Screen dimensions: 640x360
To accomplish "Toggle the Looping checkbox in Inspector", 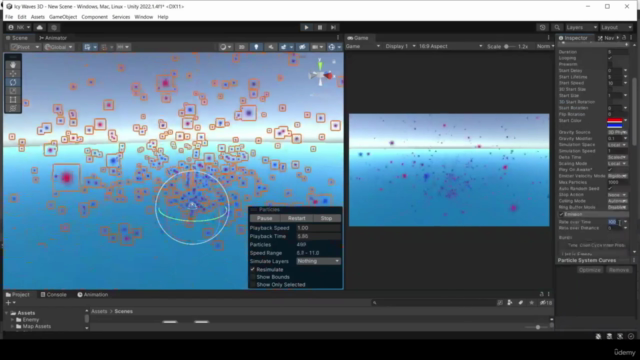I will 610,58.
